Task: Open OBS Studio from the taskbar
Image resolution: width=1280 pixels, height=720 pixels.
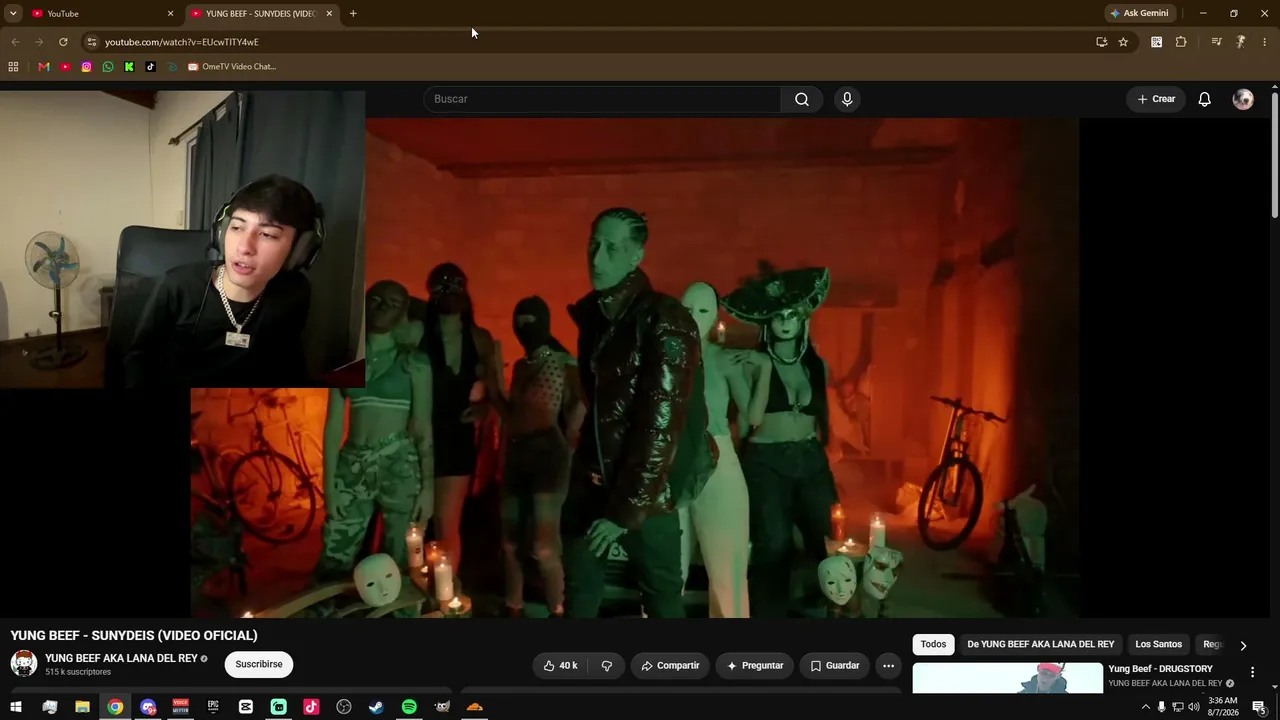Action: [344, 707]
